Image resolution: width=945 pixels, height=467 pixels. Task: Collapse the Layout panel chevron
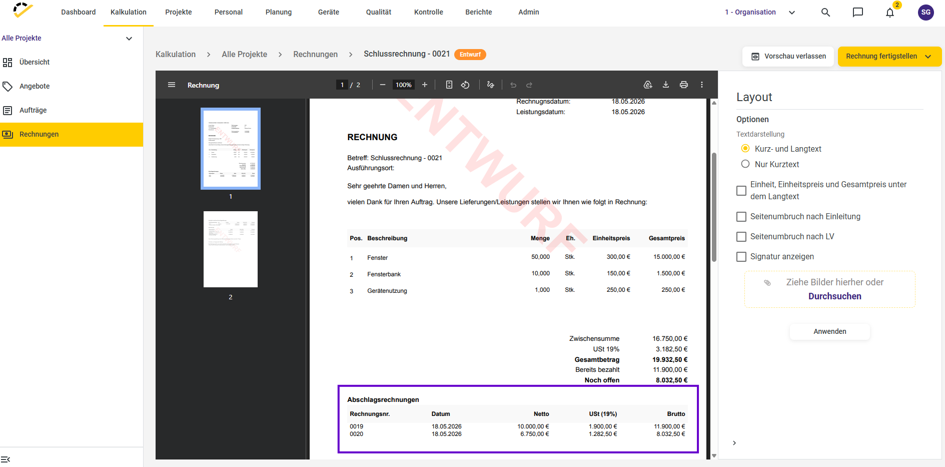click(x=734, y=443)
